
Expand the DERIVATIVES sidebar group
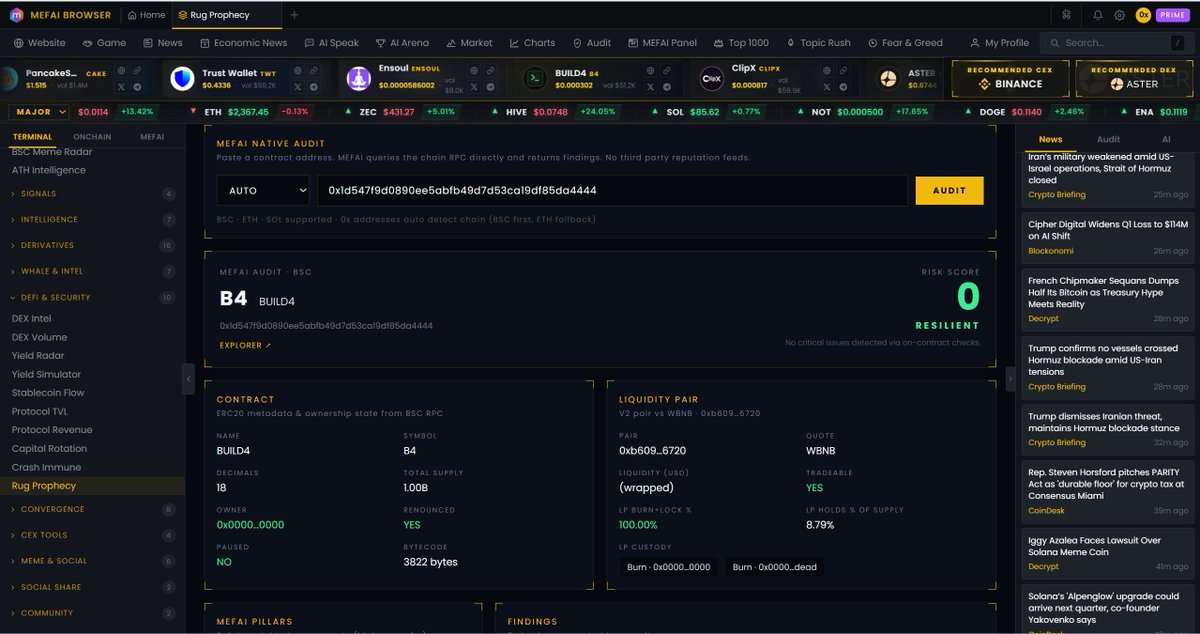click(x=93, y=245)
